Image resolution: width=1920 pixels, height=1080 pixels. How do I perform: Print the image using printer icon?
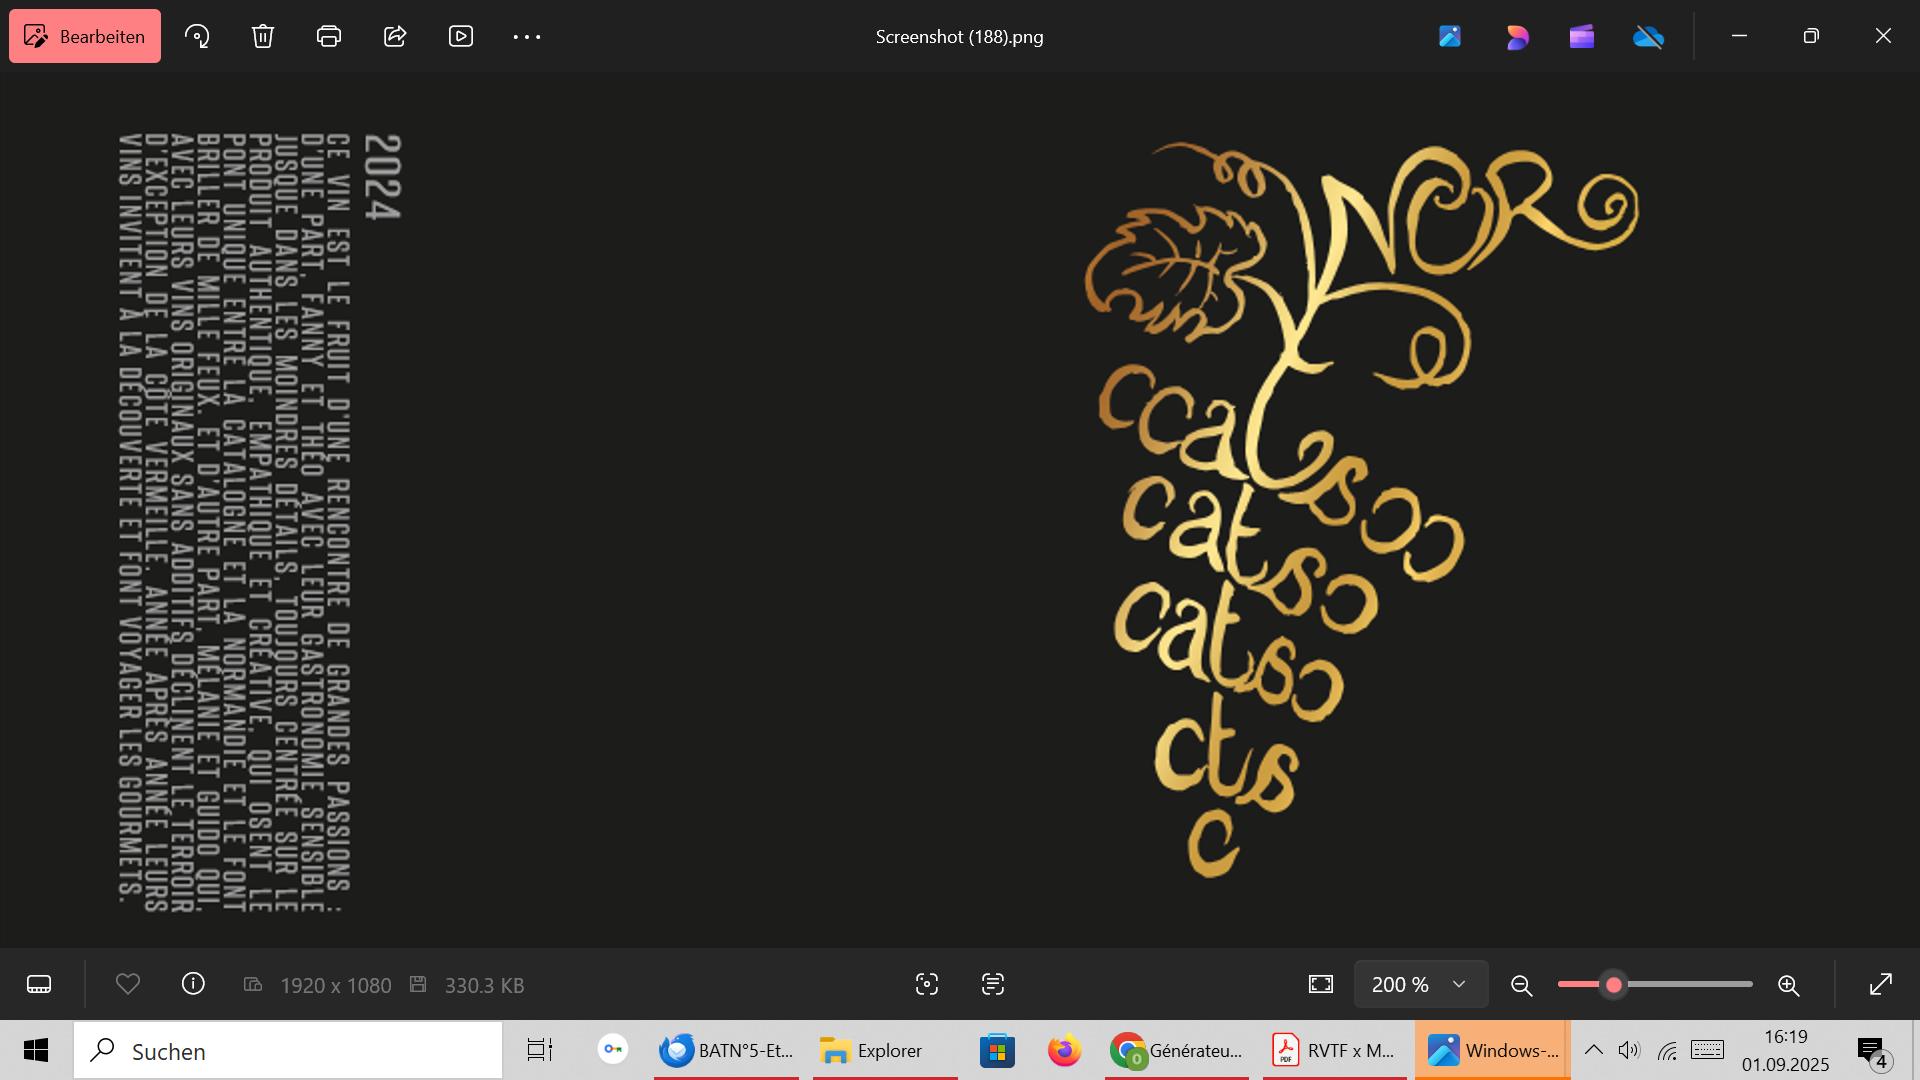pyautogui.click(x=329, y=37)
